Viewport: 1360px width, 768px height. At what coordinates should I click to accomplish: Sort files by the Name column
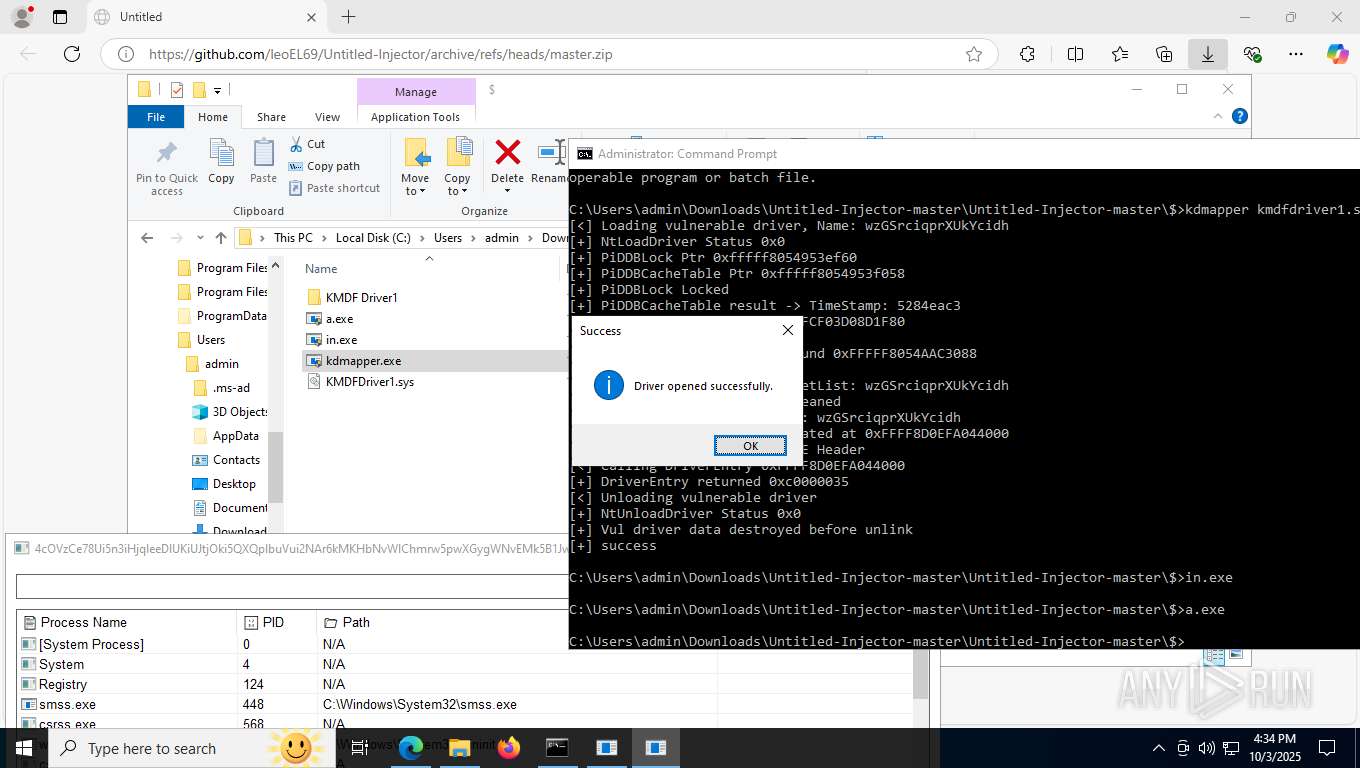coord(321,269)
